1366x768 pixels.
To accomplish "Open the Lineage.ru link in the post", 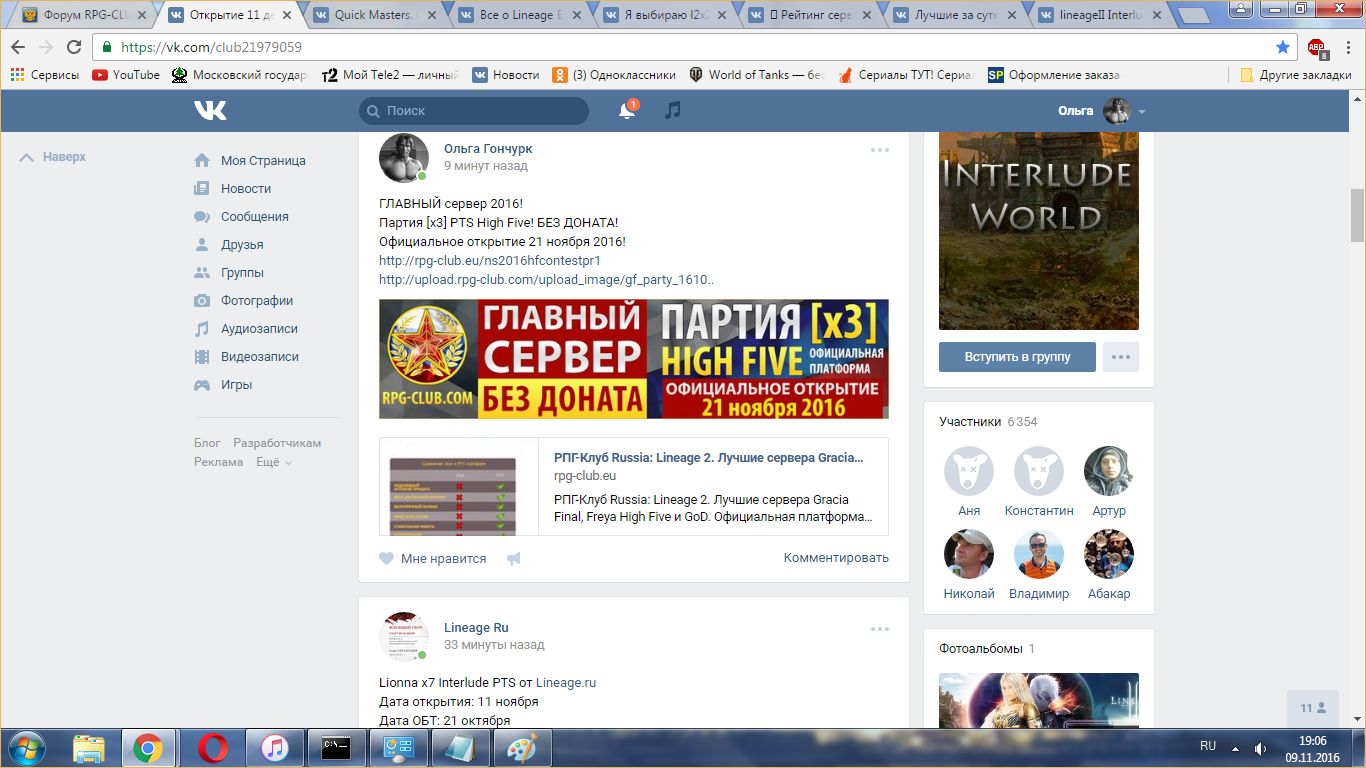I will (566, 683).
